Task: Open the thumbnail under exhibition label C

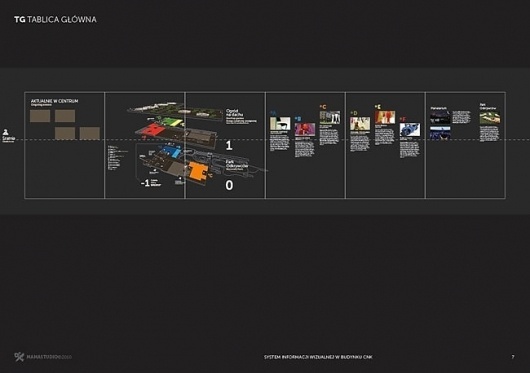Action: coord(330,117)
